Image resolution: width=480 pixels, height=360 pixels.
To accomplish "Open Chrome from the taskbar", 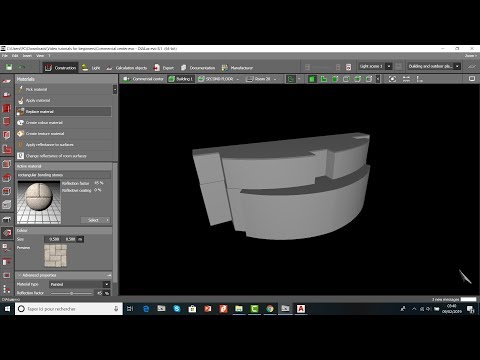I will coord(270,309).
